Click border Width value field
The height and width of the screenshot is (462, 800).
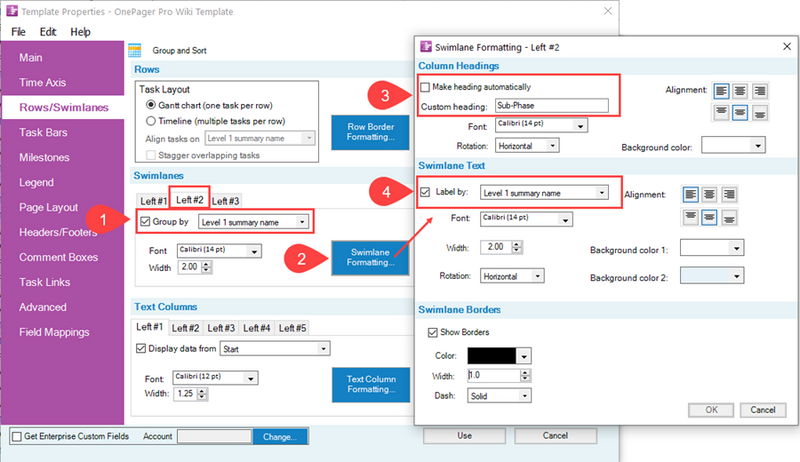click(493, 375)
